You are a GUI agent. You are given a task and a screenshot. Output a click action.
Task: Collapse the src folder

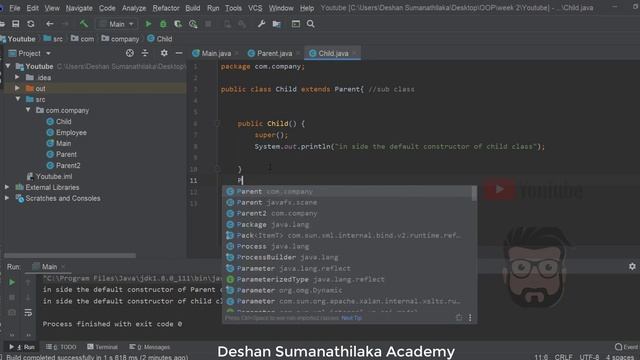[18, 99]
